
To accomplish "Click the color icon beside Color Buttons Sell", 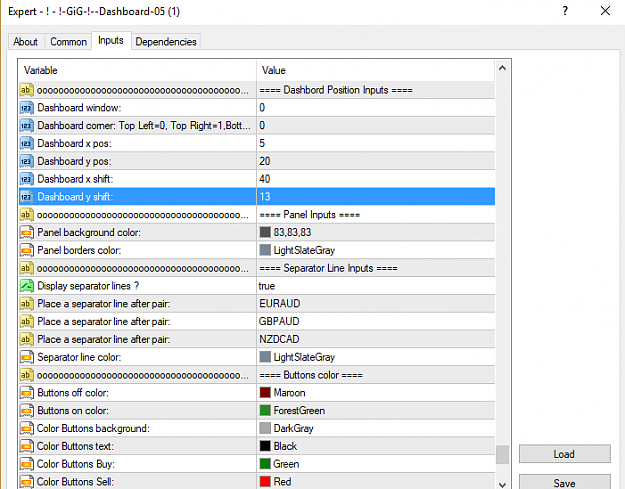I will coord(26,482).
